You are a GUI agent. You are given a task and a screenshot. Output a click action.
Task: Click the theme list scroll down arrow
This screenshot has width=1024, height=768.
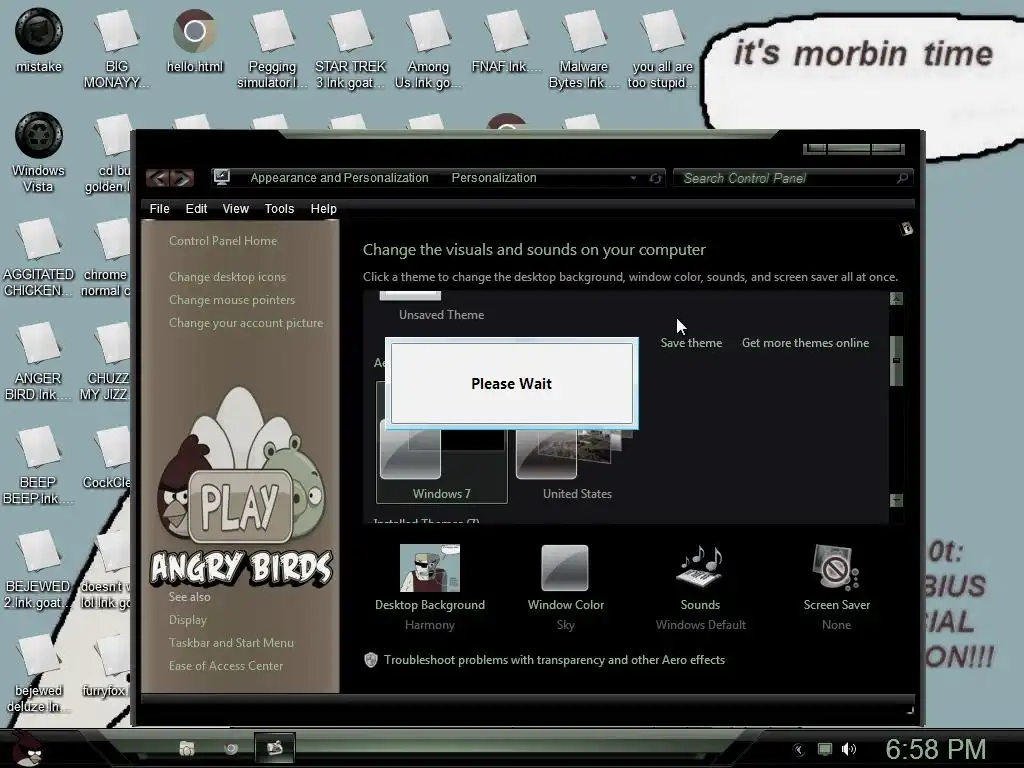tap(896, 500)
